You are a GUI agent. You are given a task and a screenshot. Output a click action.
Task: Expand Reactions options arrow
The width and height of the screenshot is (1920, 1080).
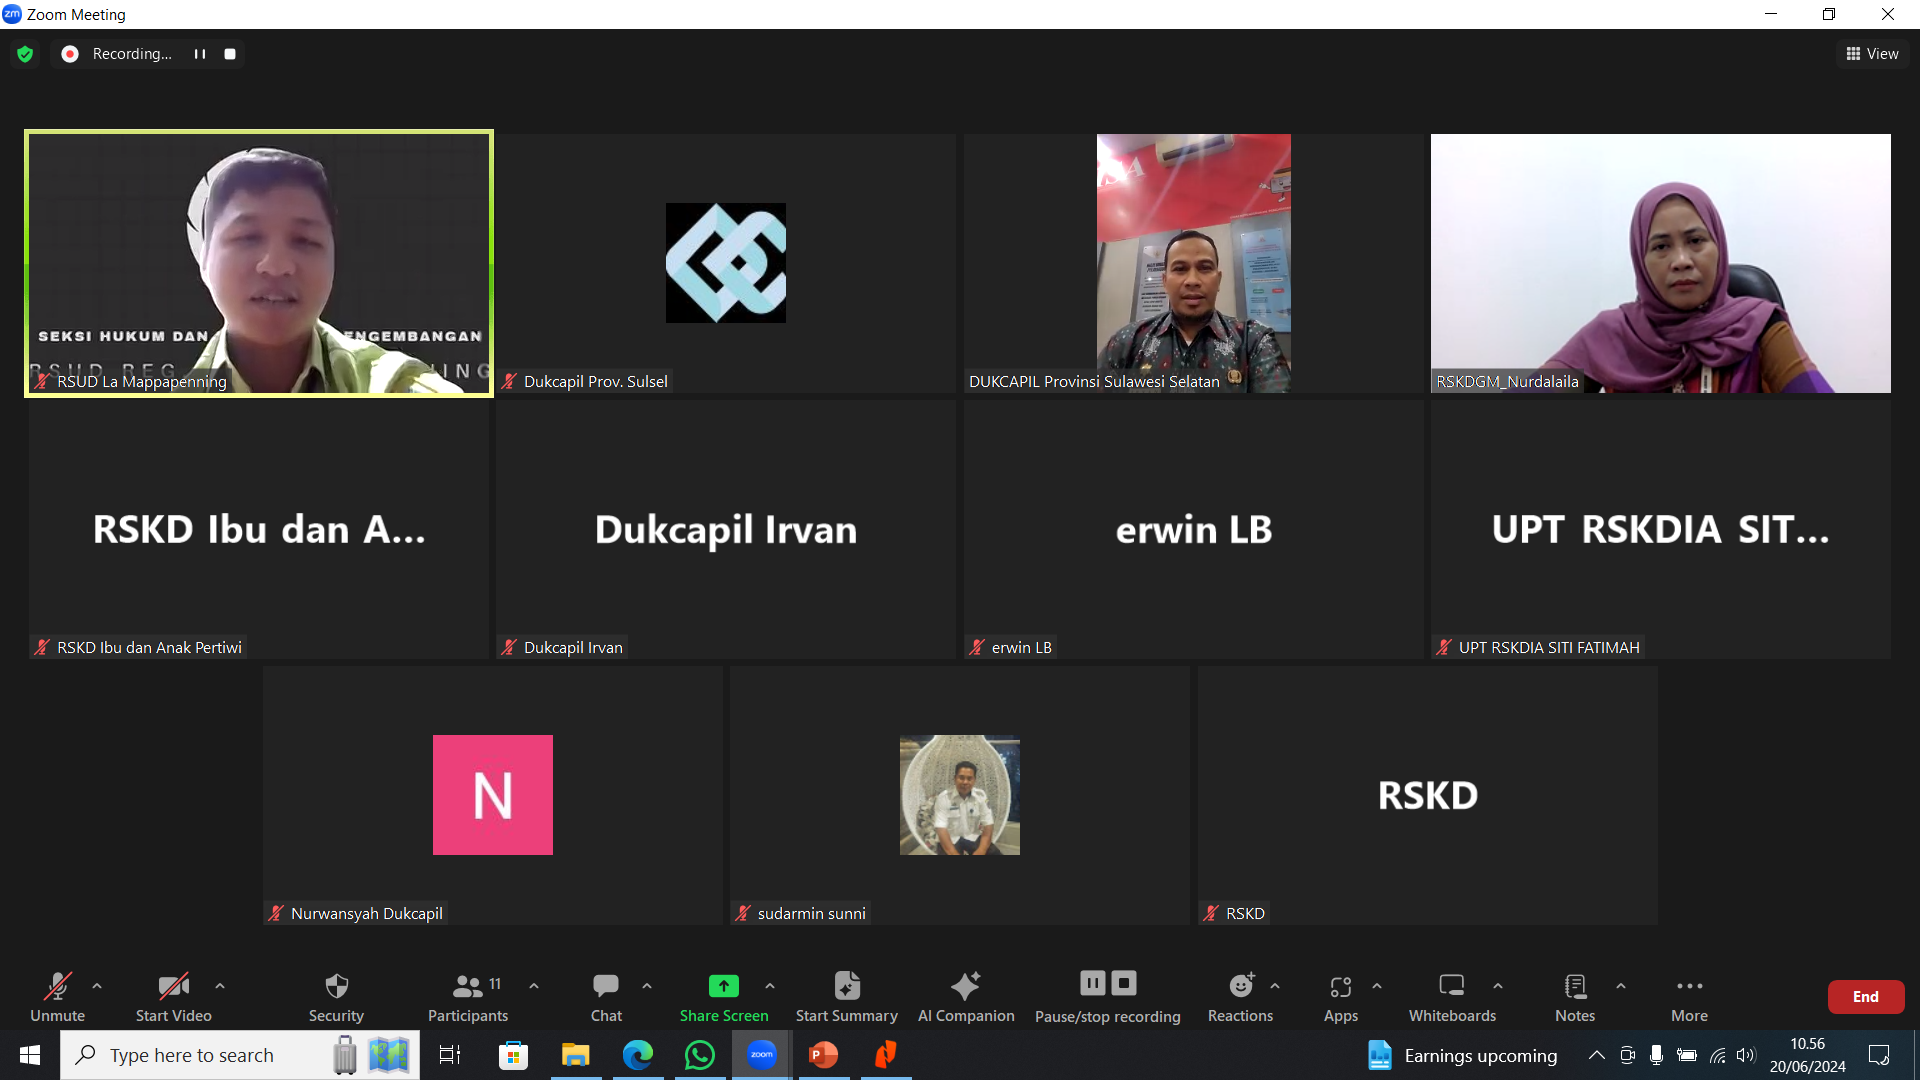click(1275, 986)
